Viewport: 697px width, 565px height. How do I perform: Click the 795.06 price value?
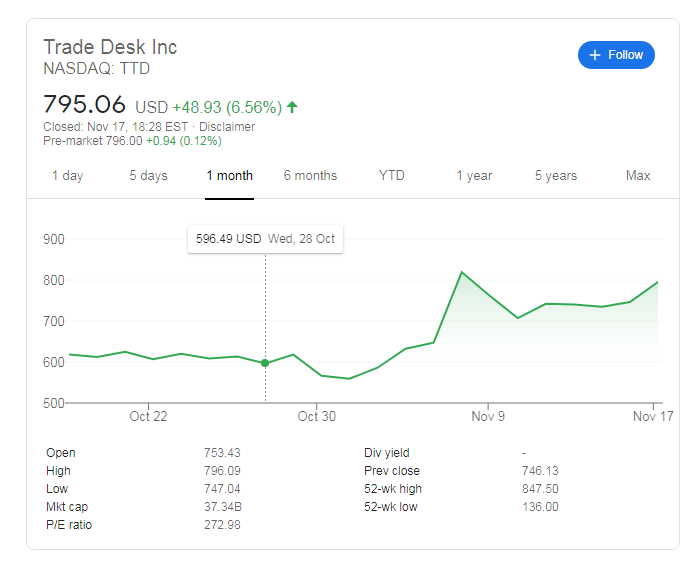click(84, 104)
